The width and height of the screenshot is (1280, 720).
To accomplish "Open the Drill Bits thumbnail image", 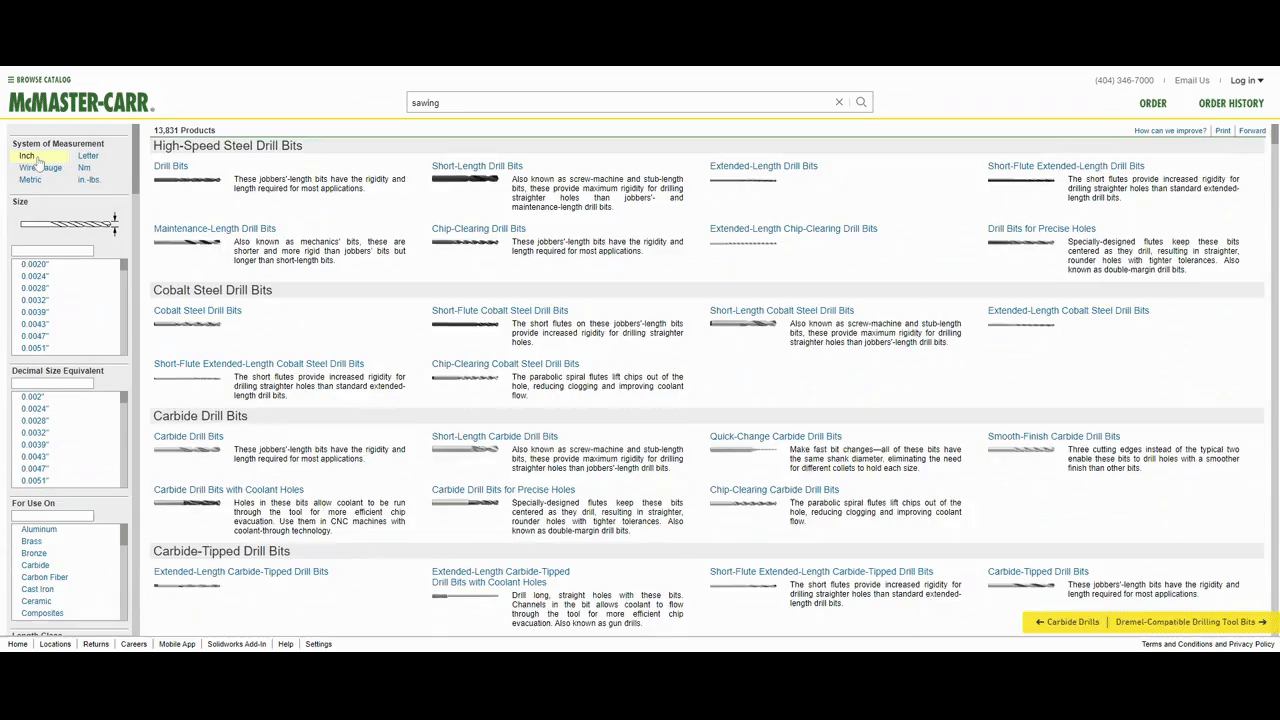I will (187, 180).
